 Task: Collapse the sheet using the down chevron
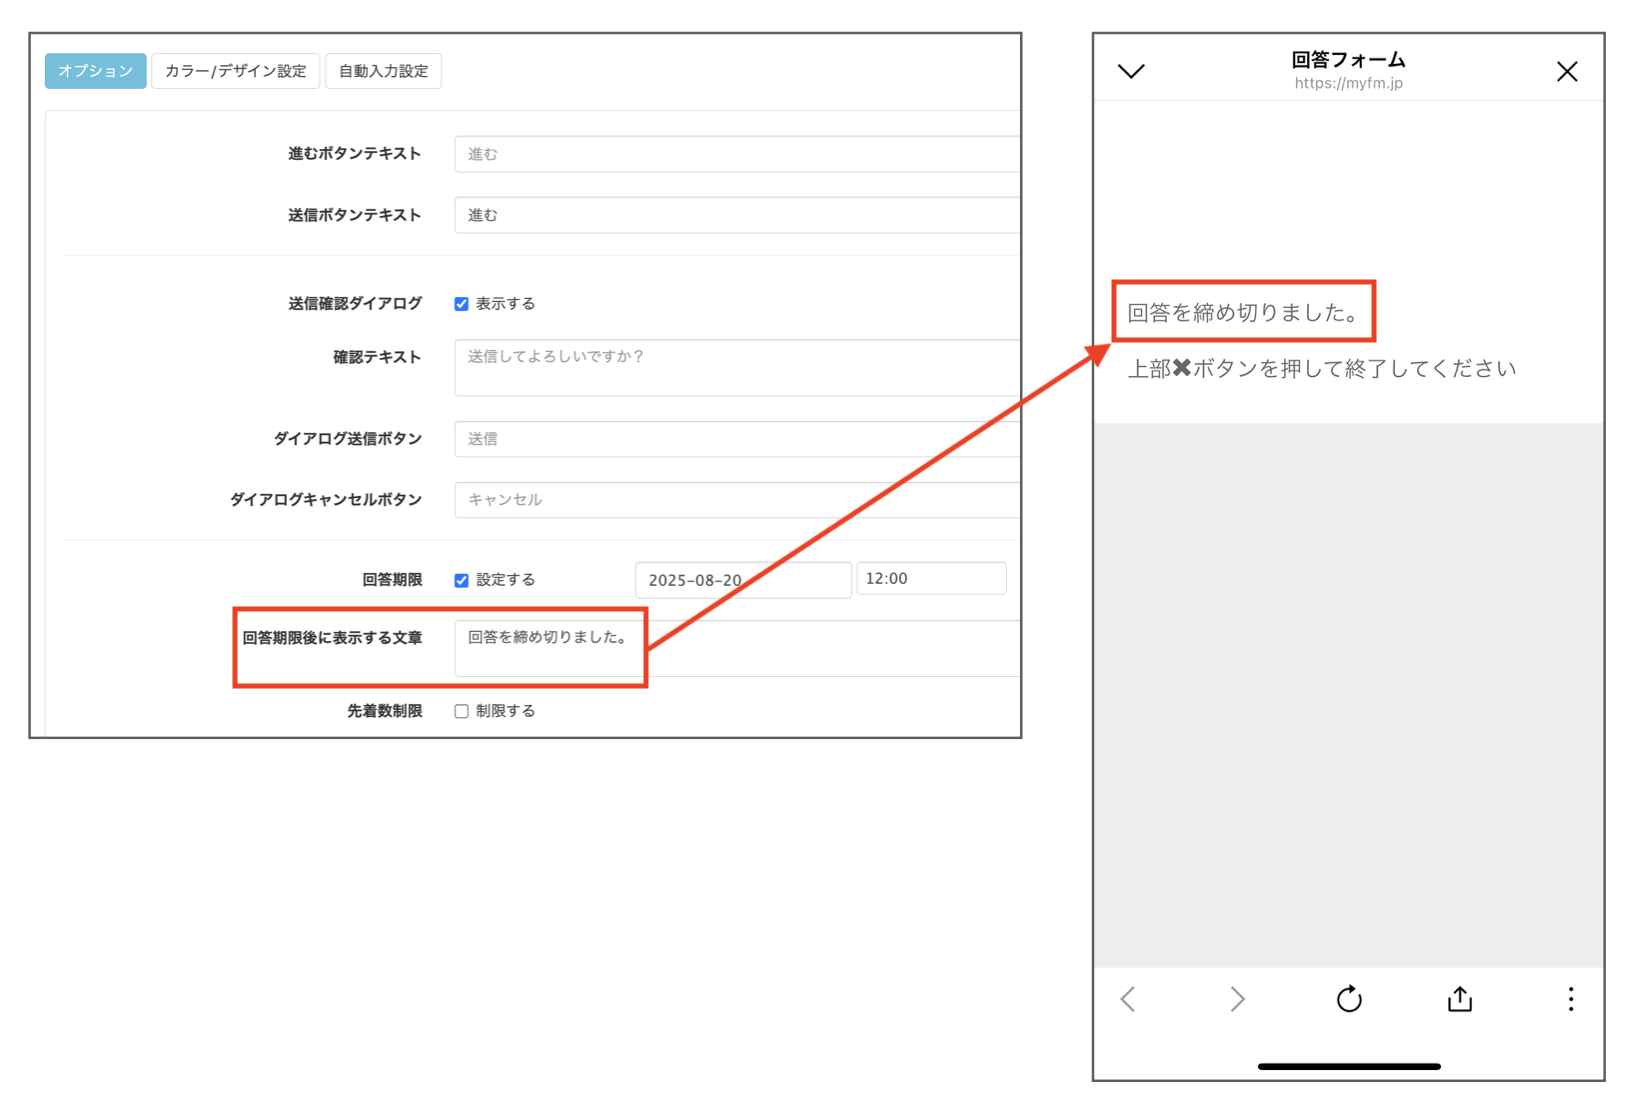point(1131,71)
